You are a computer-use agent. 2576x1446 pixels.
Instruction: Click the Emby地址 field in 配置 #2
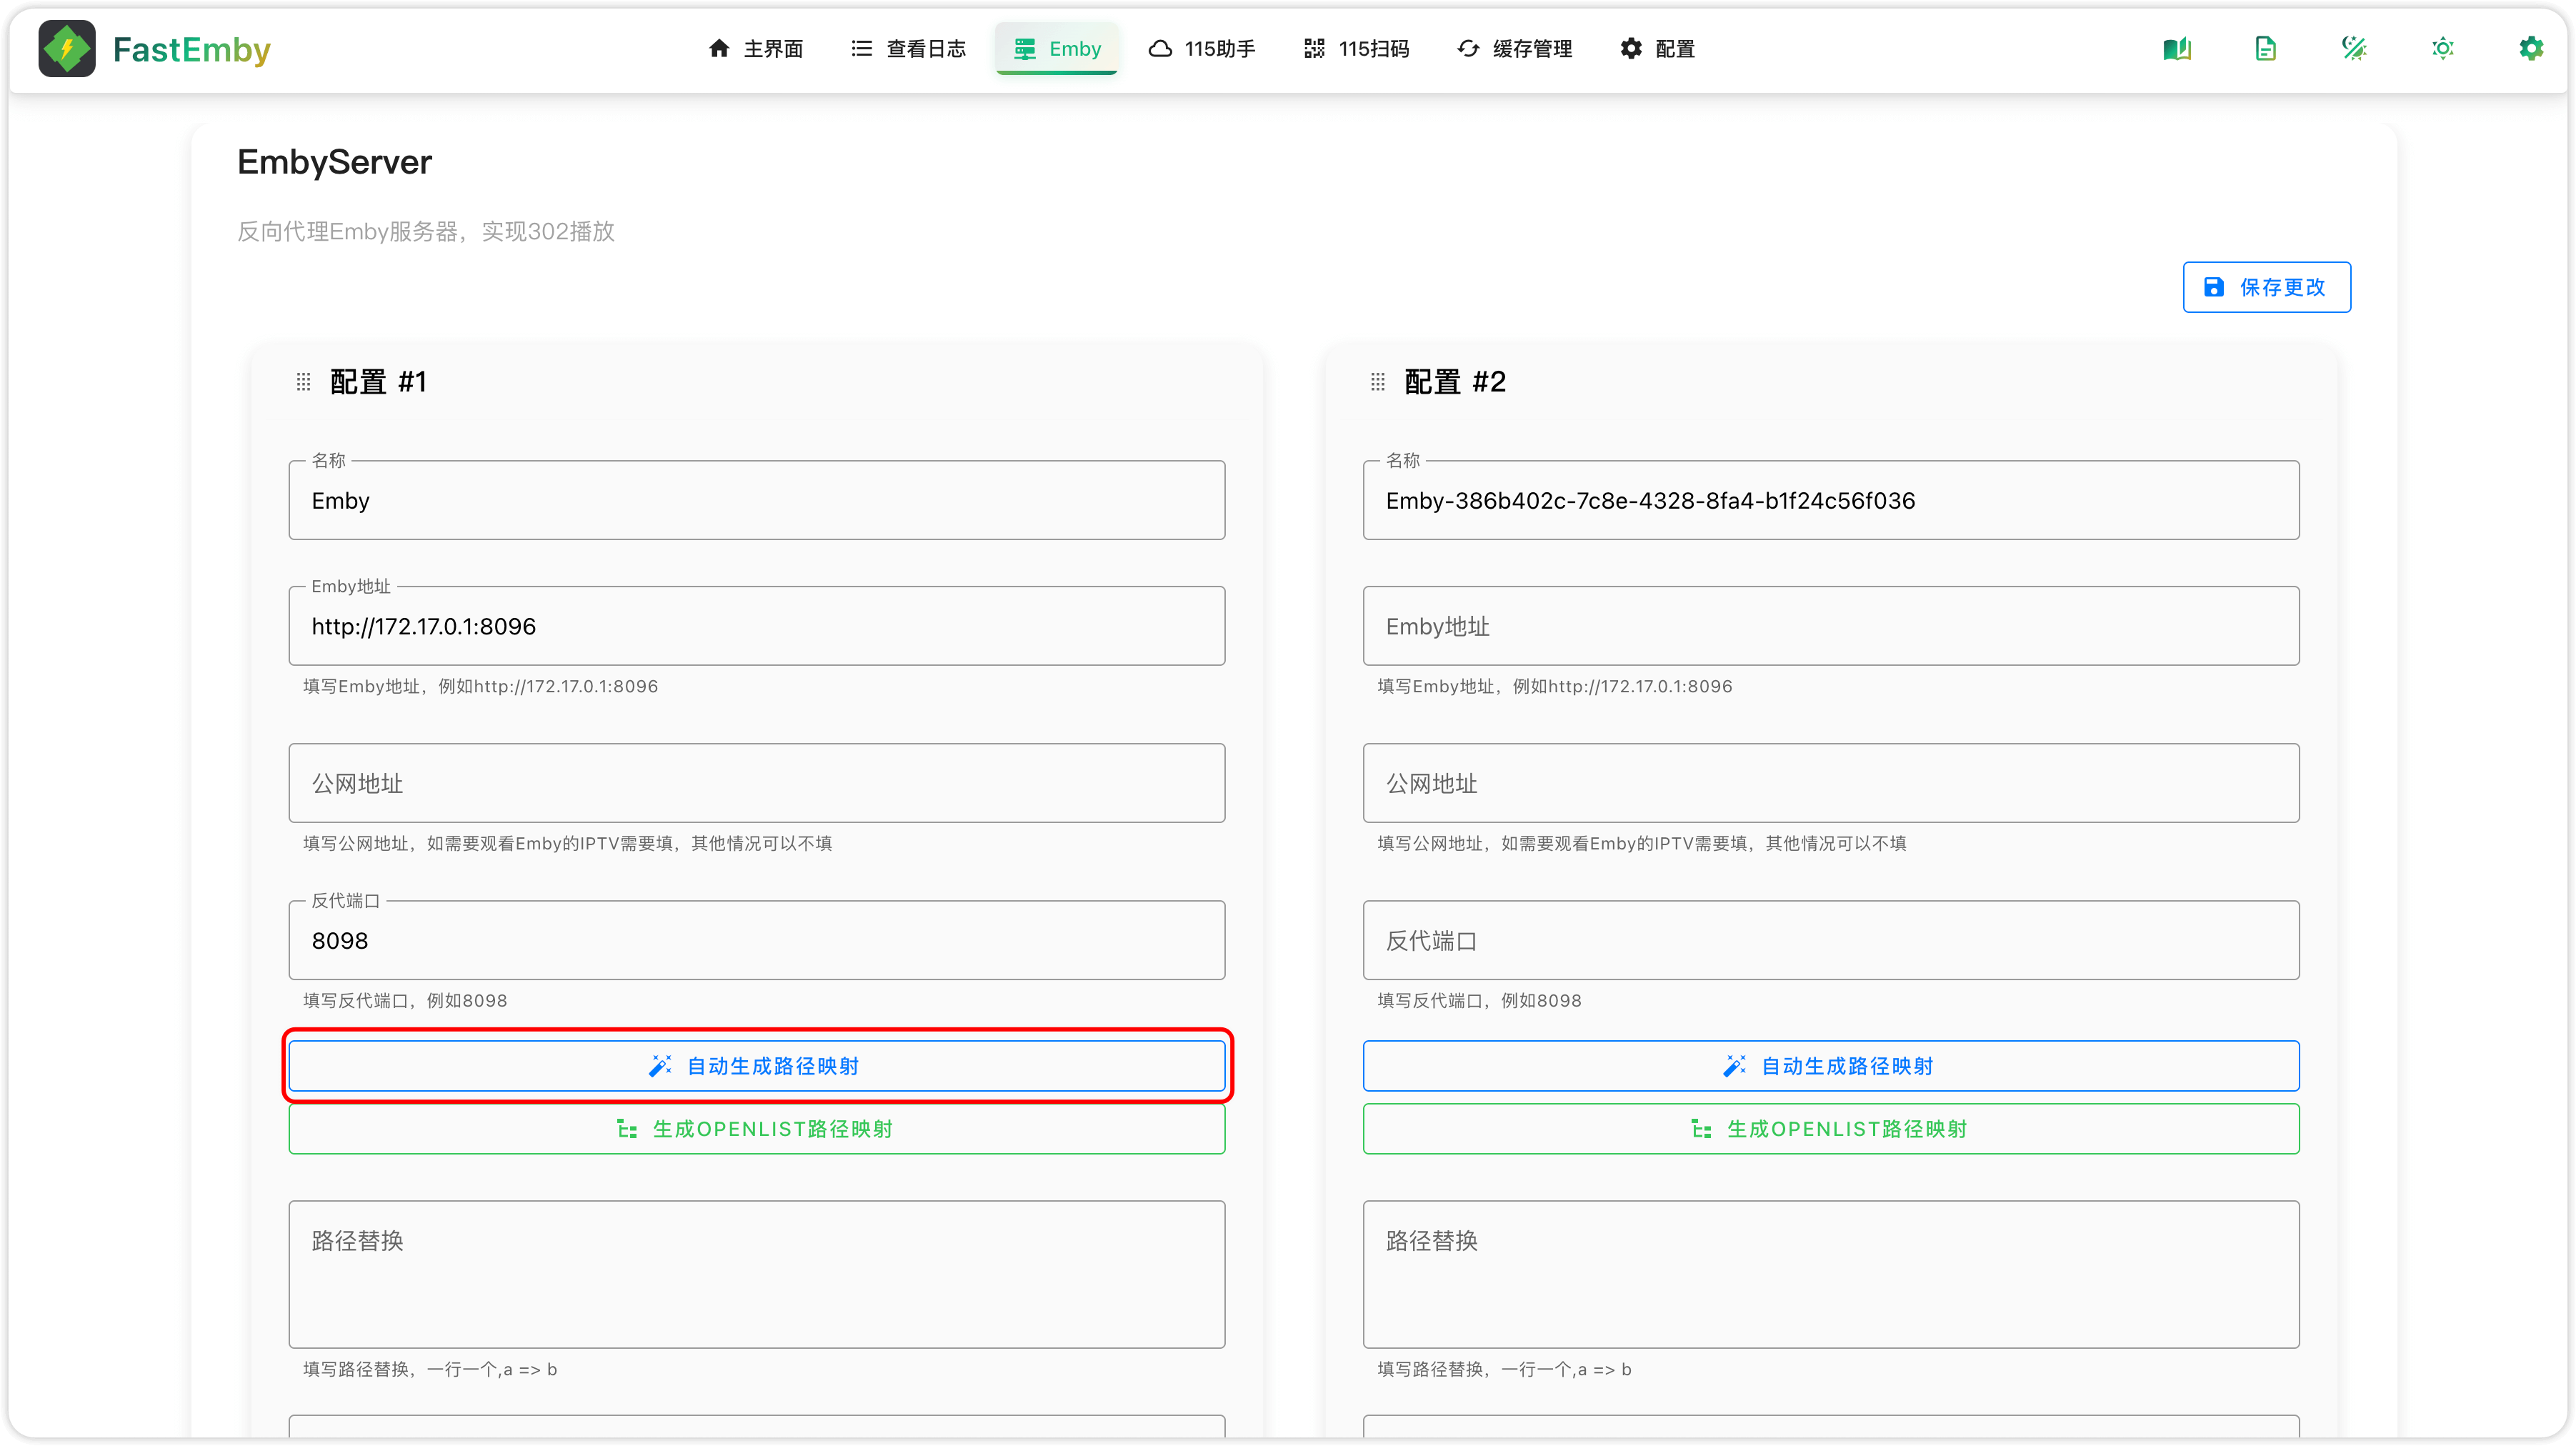[x=1830, y=626]
